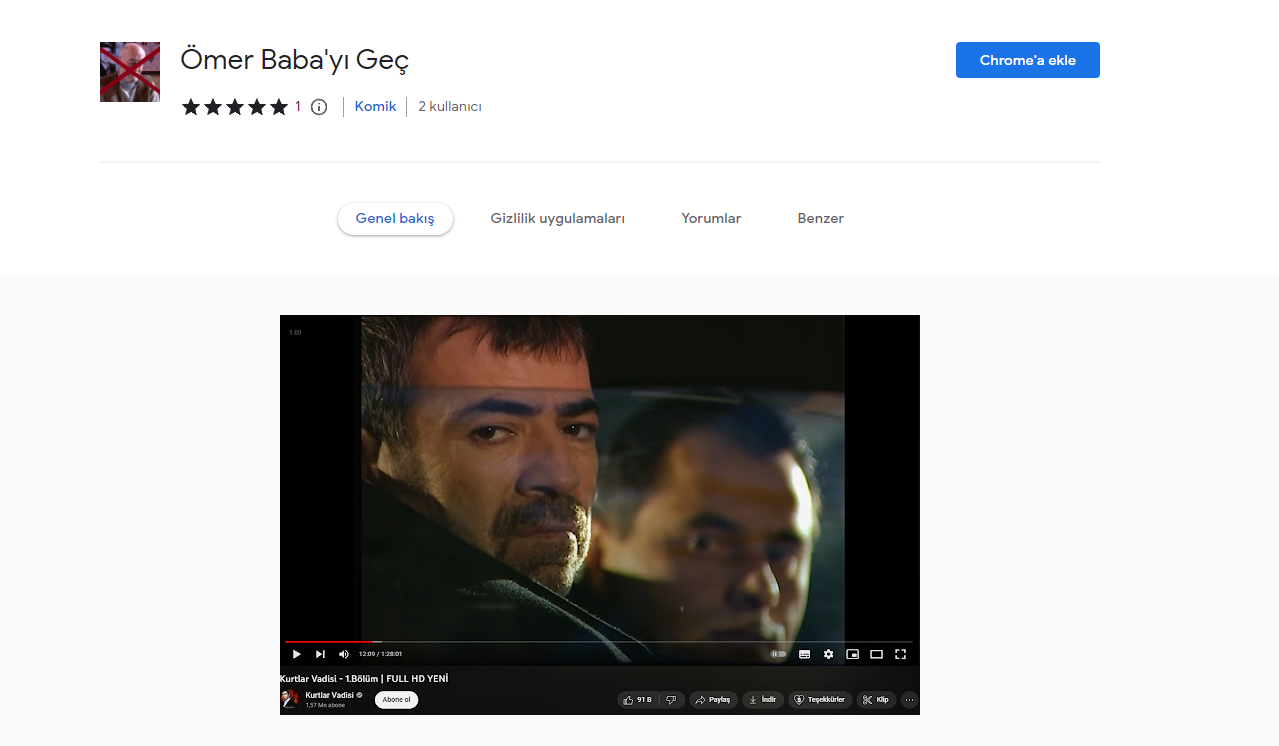Click the 12:09 / 1:28:01 timestamp

[x=380, y=654]
